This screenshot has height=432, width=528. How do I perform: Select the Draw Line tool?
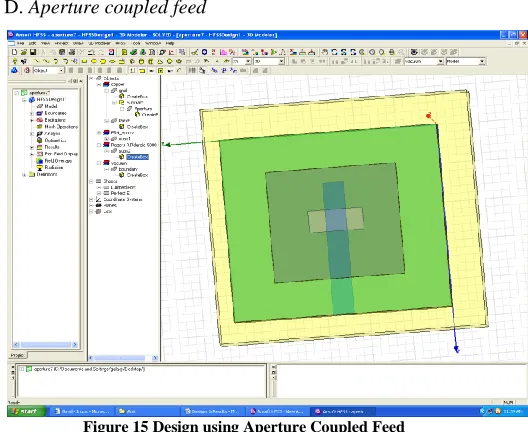[37, 61]
